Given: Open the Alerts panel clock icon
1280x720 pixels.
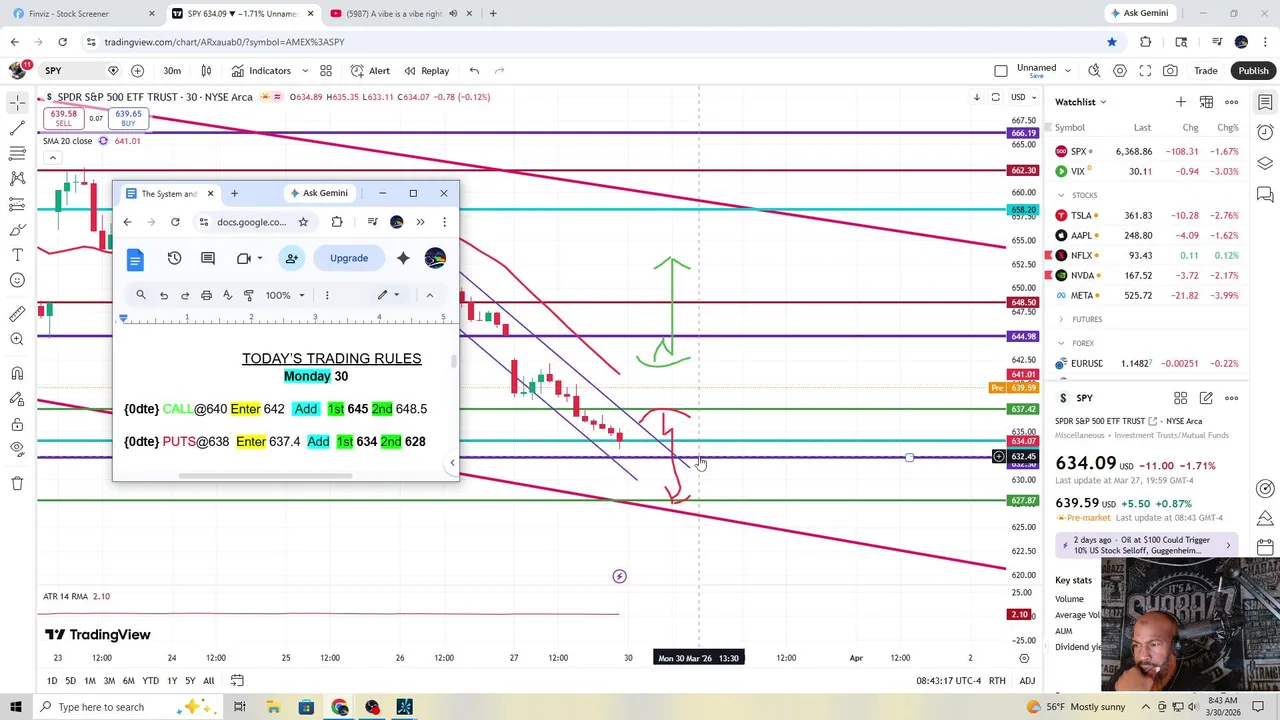Looking at the screenshot, I should tap(1265, 132).
